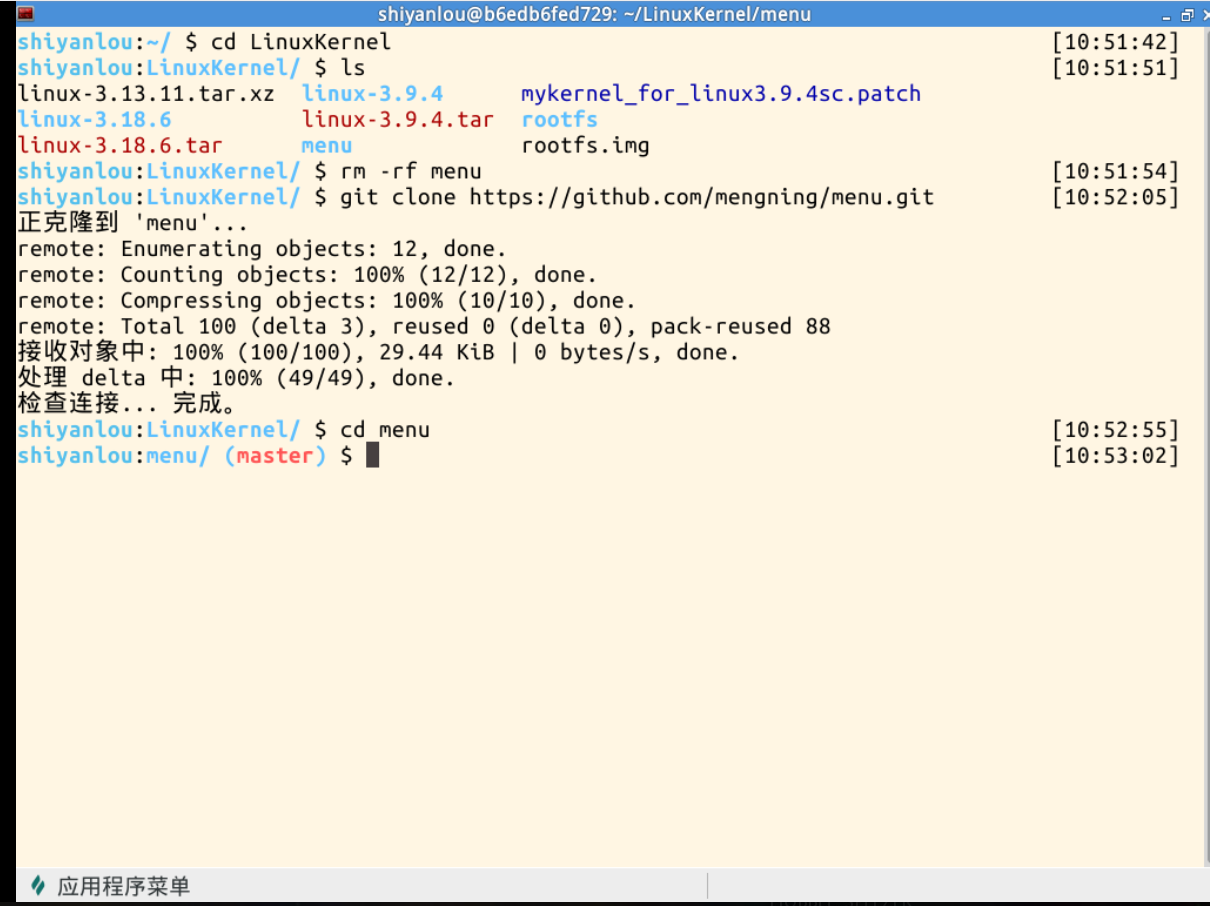Open the 应用程序菜单 applications menu
The width and height of the screenshot is (1210, 906).
[x=122, y=885]
